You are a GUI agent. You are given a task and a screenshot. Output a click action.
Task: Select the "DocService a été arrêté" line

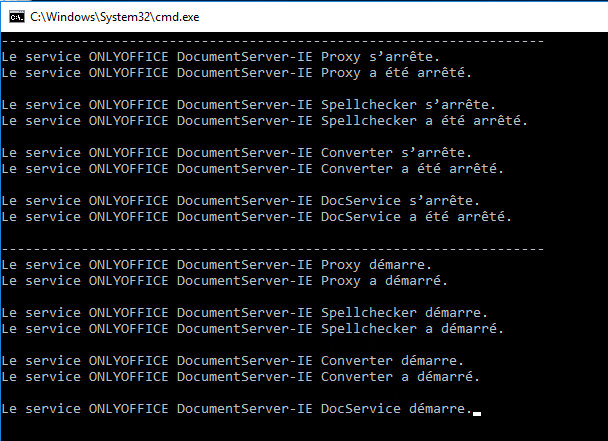click(x=257, y=217)
